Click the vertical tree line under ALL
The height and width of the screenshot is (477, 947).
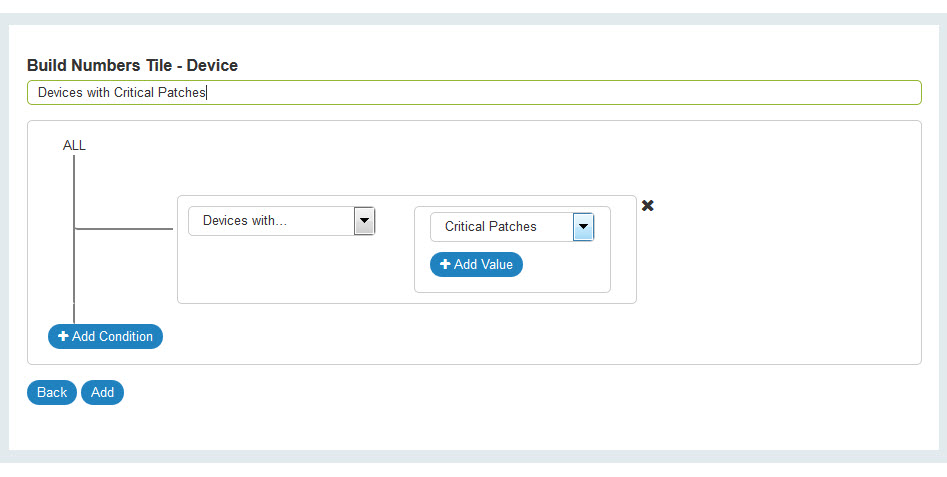(x=74, y=190)
